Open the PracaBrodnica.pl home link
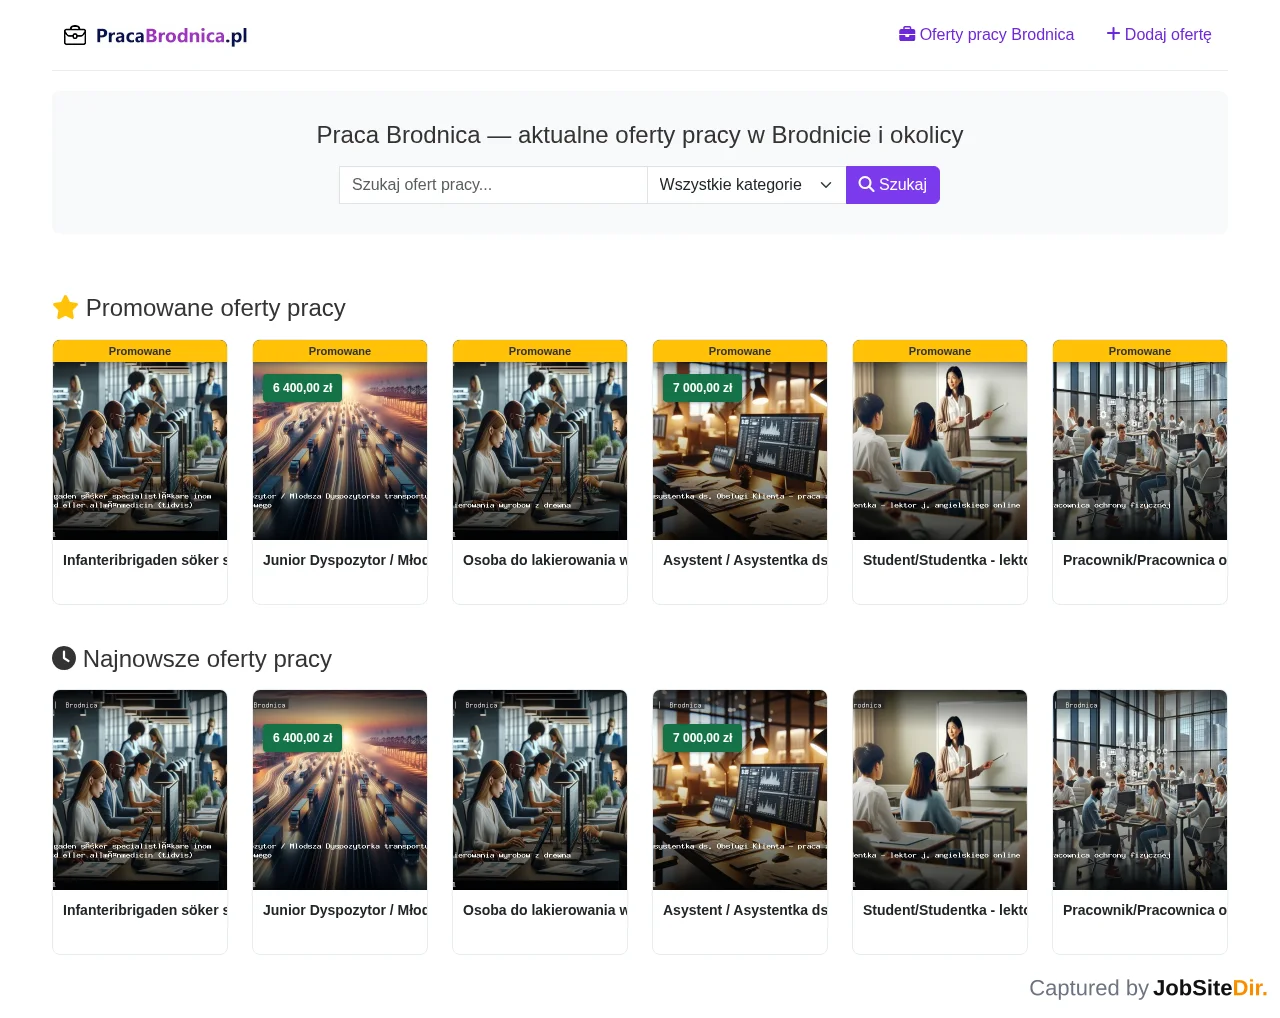Screen dimensions: 1280x1018 155,36
